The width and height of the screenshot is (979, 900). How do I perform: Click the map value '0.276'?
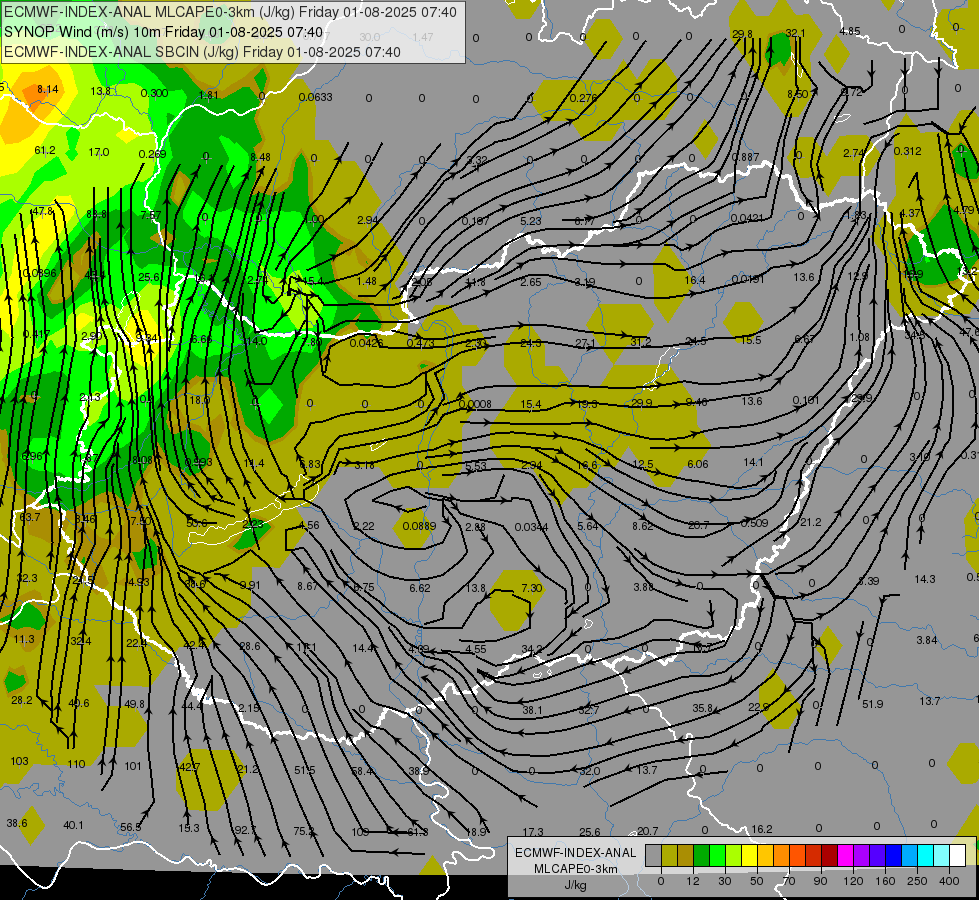point(583,98)
